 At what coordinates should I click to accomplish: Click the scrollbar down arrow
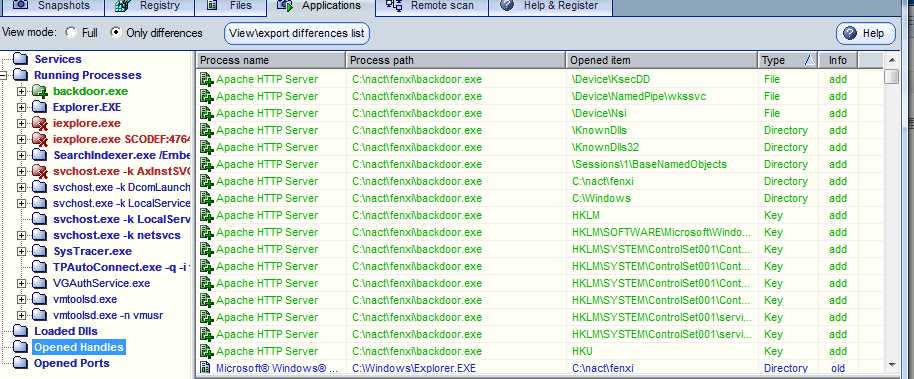(891, 365)
